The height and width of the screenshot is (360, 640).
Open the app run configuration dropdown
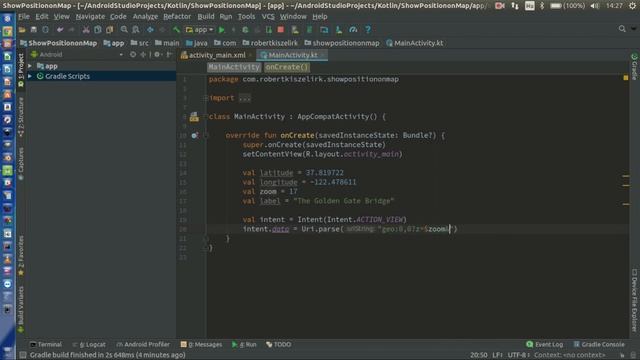(199, 30)
